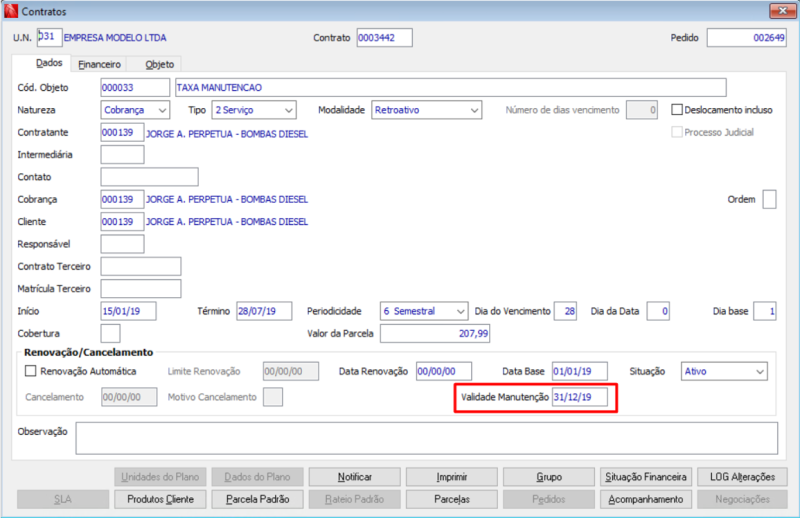Click the Data Renovação field
Image resolution: width=800 pixels, height=518 pixels.
coord(444,371)
